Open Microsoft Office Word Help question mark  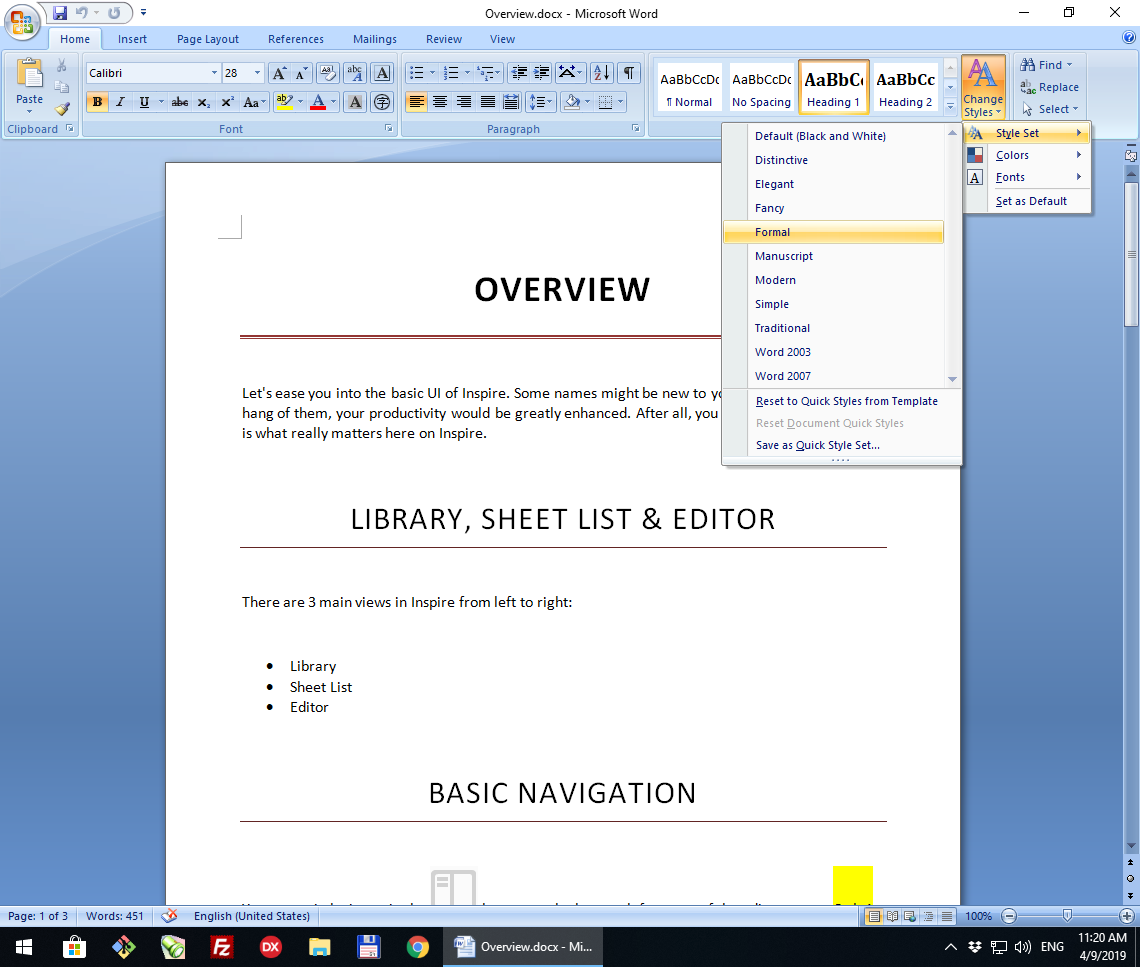click(1129, 39)
